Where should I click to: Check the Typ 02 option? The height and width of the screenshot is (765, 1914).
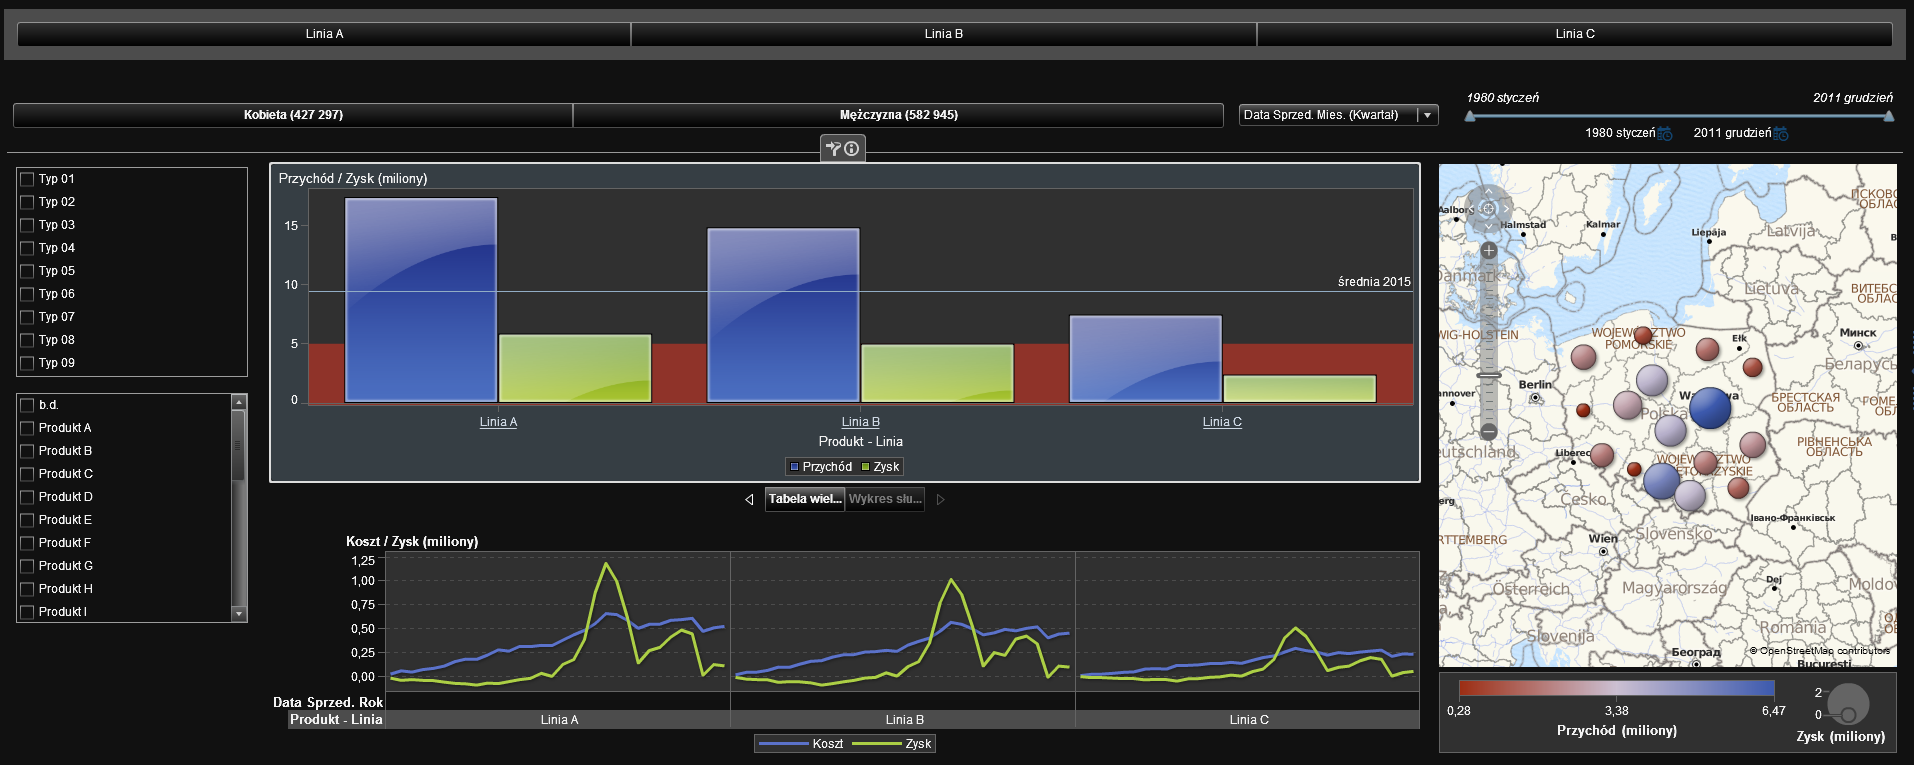tap(27, 202)
